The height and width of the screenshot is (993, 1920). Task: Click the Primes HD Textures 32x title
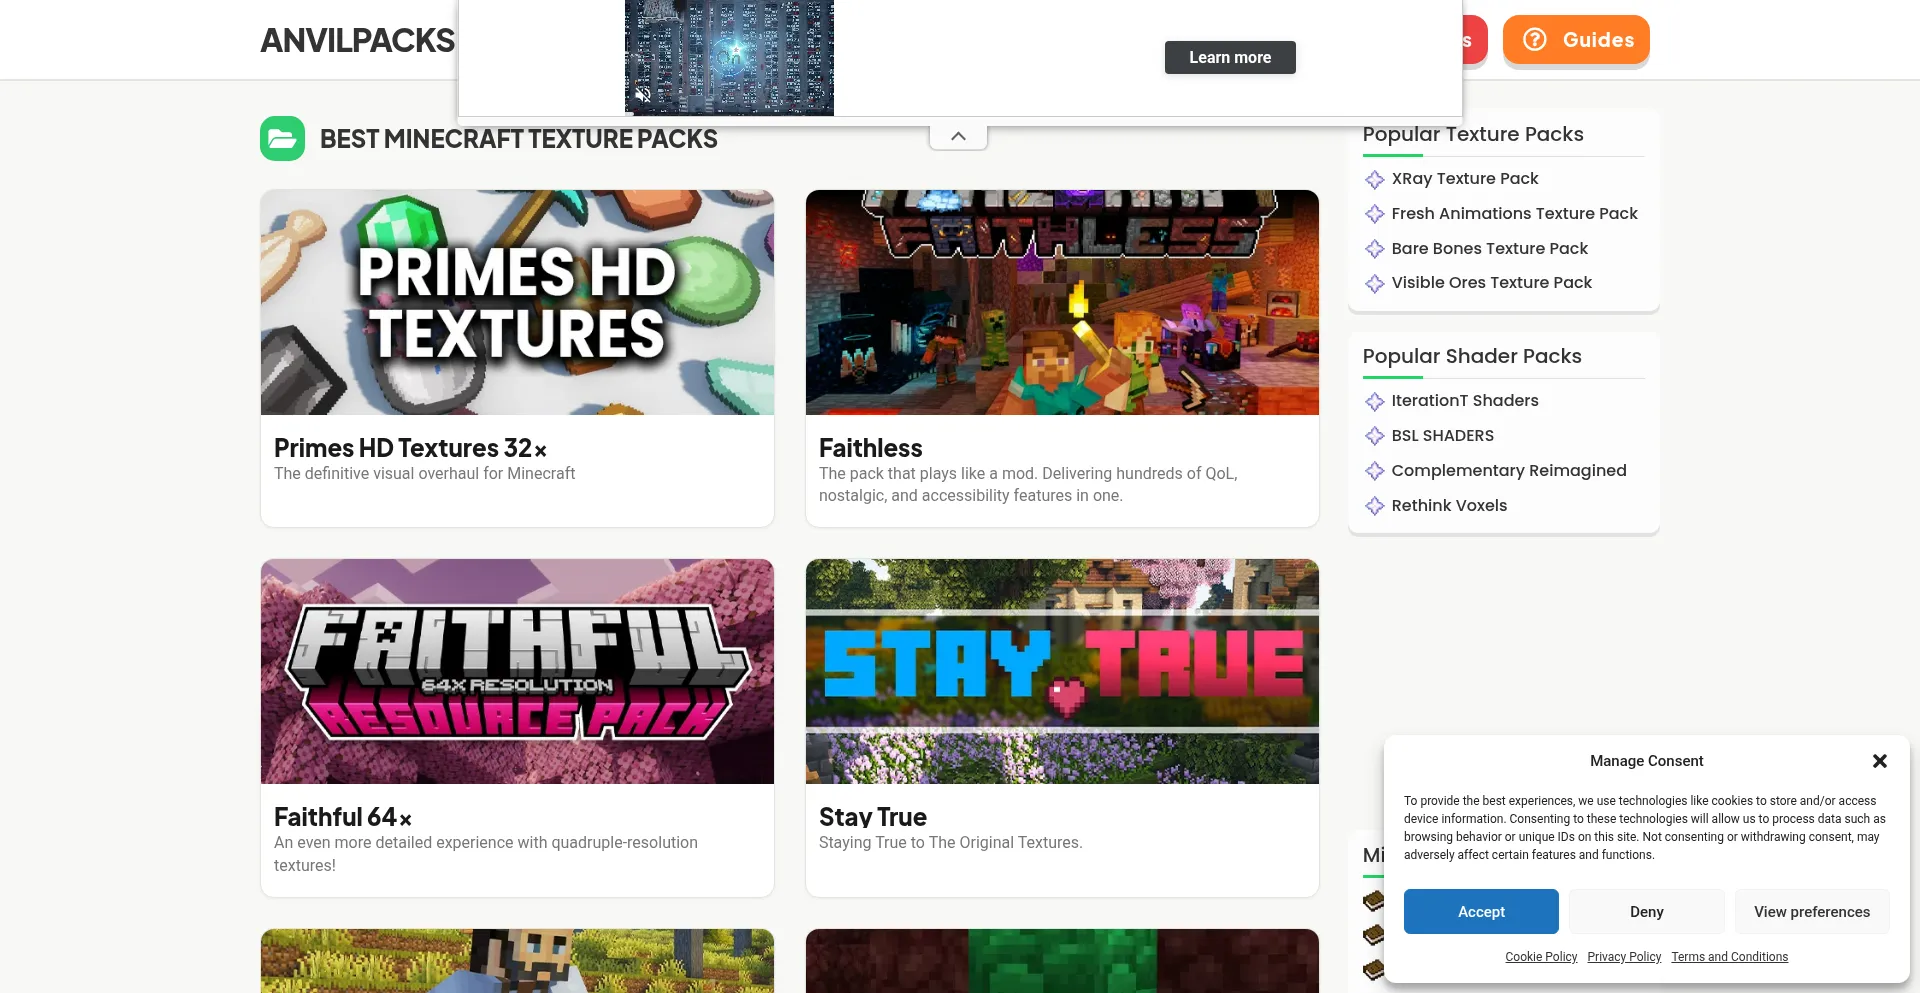click(x=410, y=448)
